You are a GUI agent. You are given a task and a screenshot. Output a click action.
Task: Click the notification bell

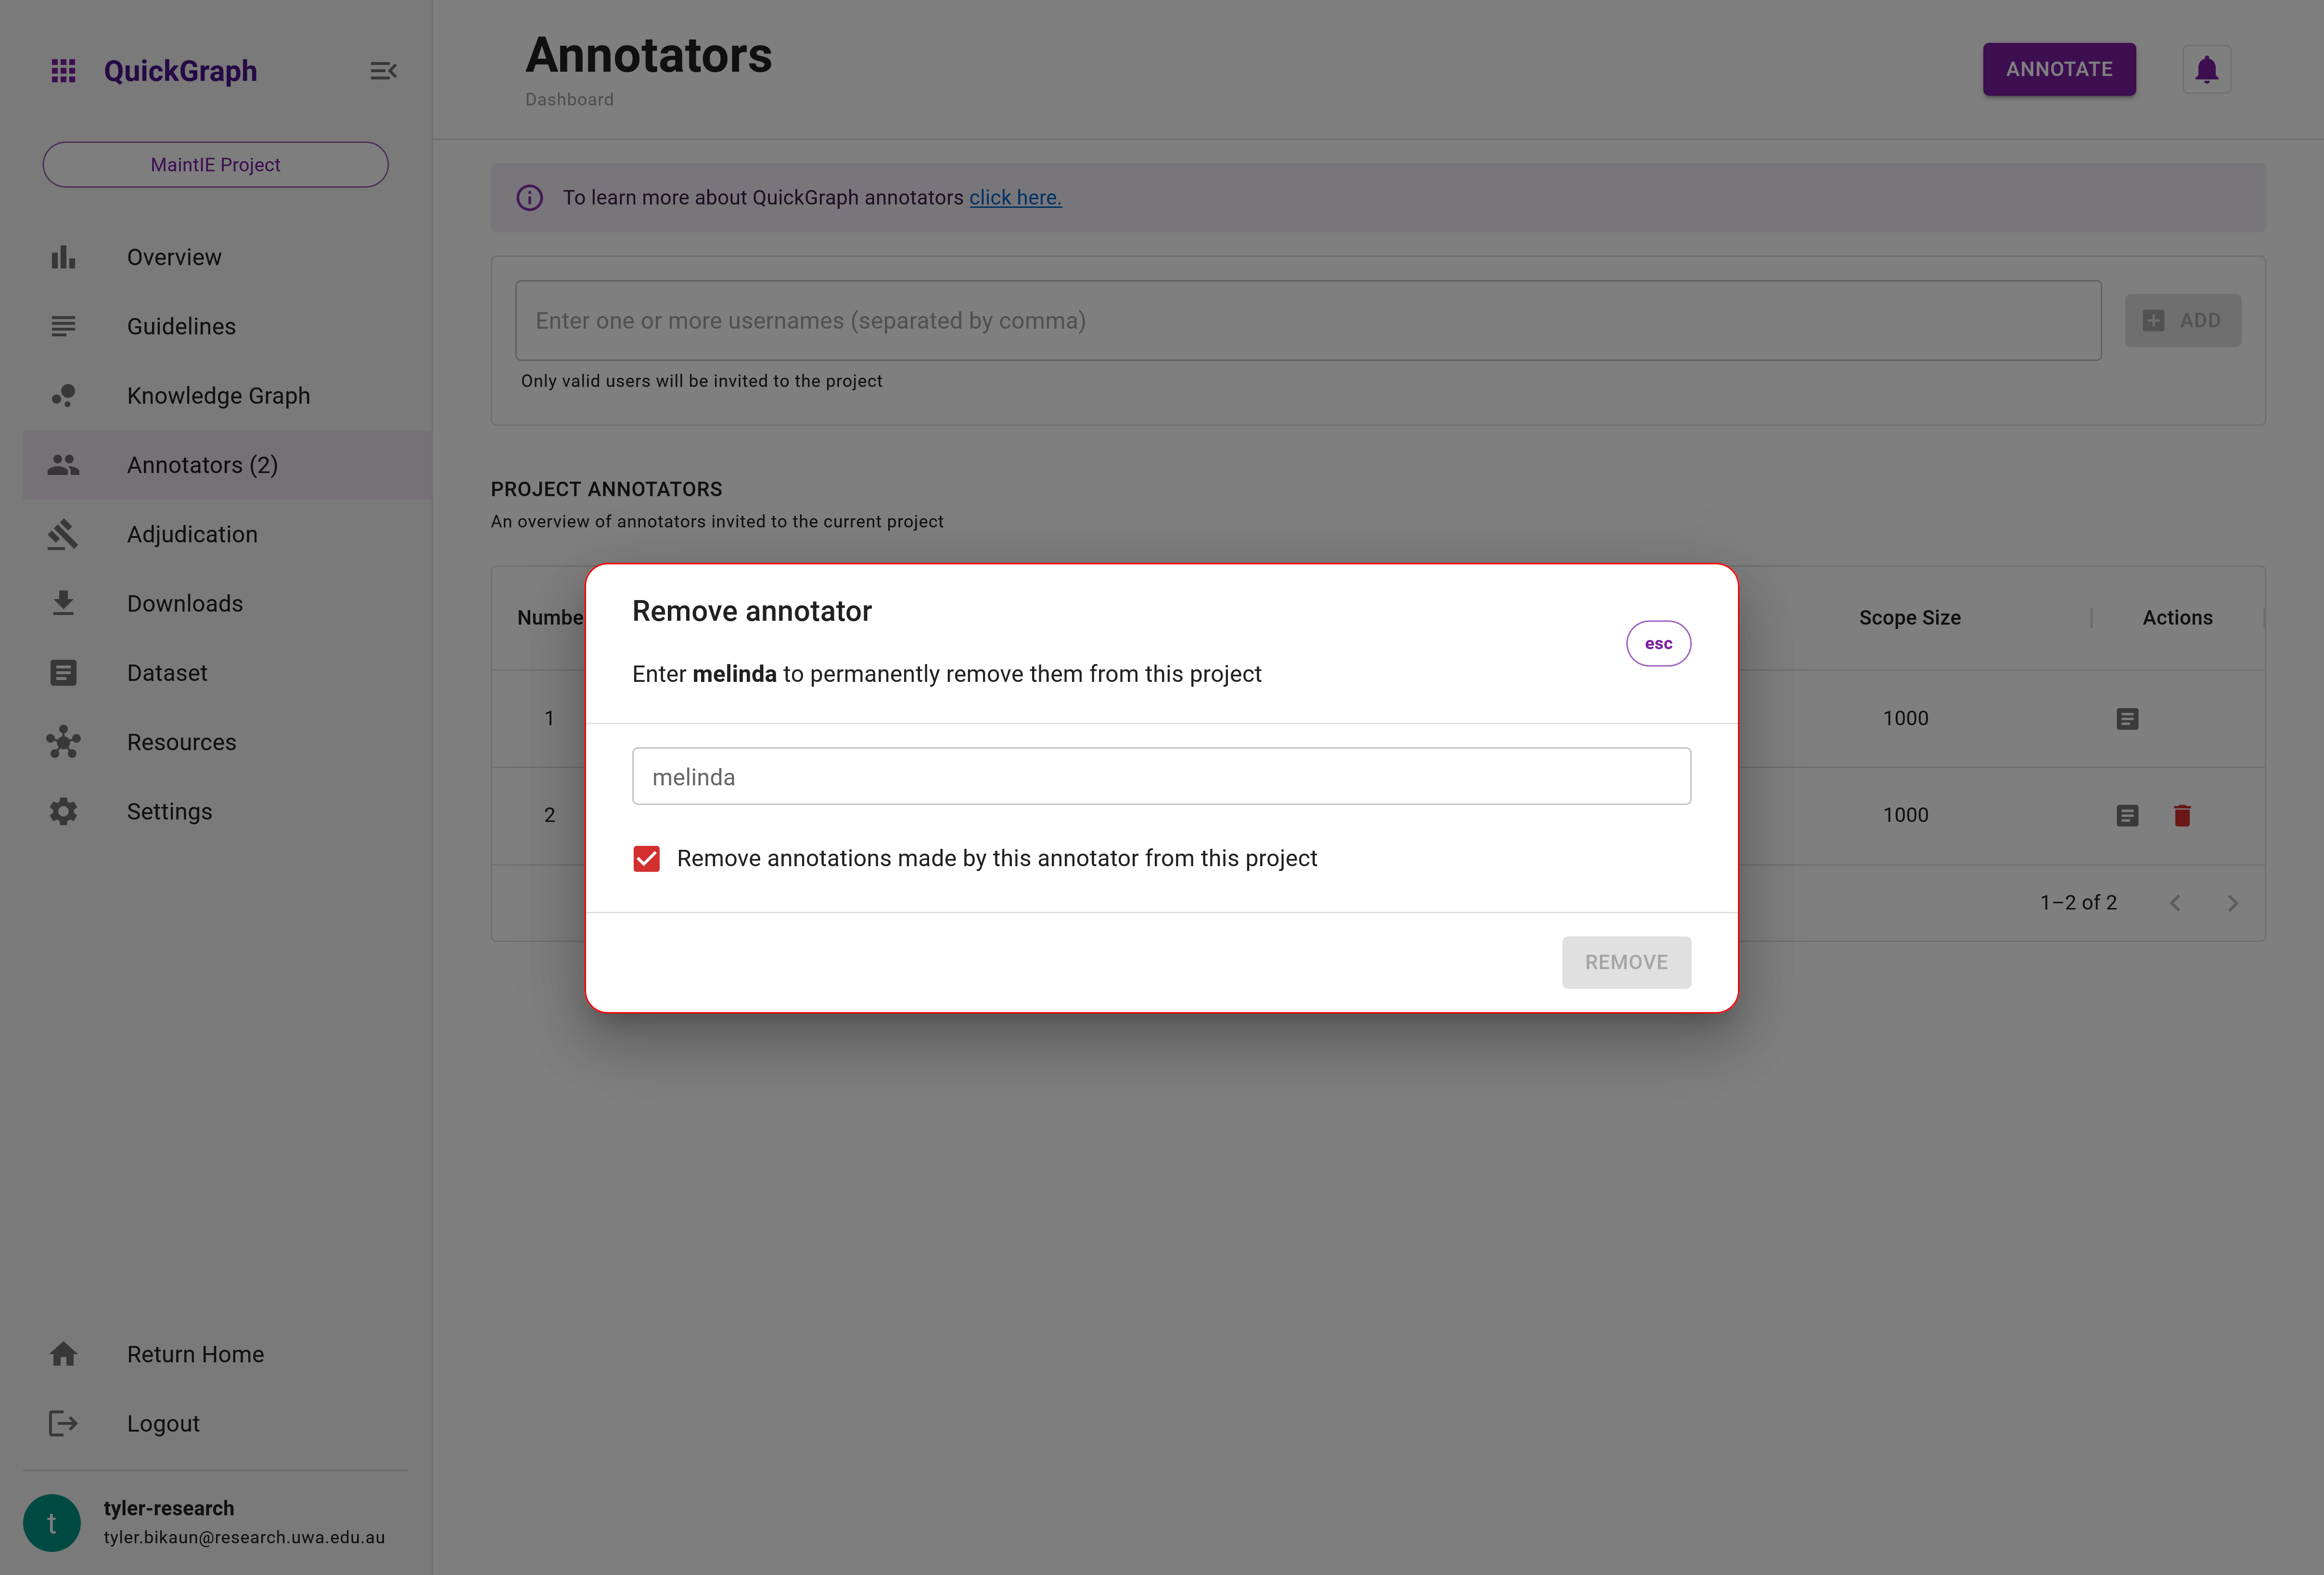coord(2206,69)
